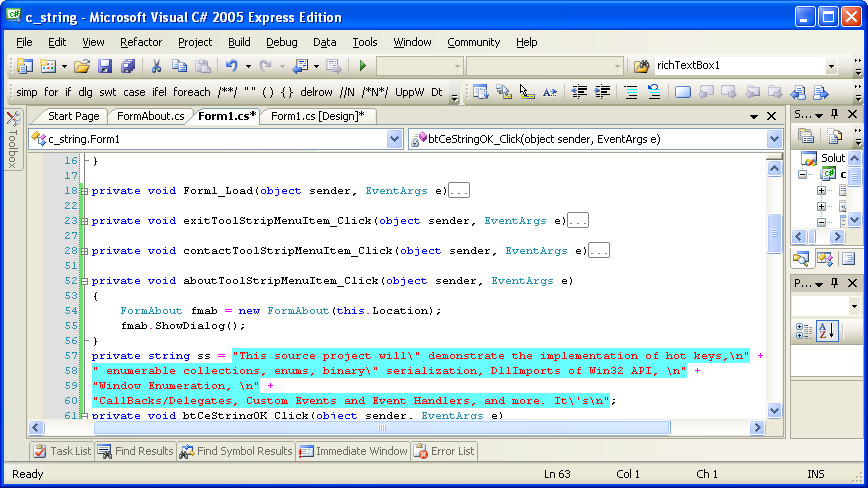Pin the Solution Explorer panel
The image size is (868, 488).
tap(835, 114)
